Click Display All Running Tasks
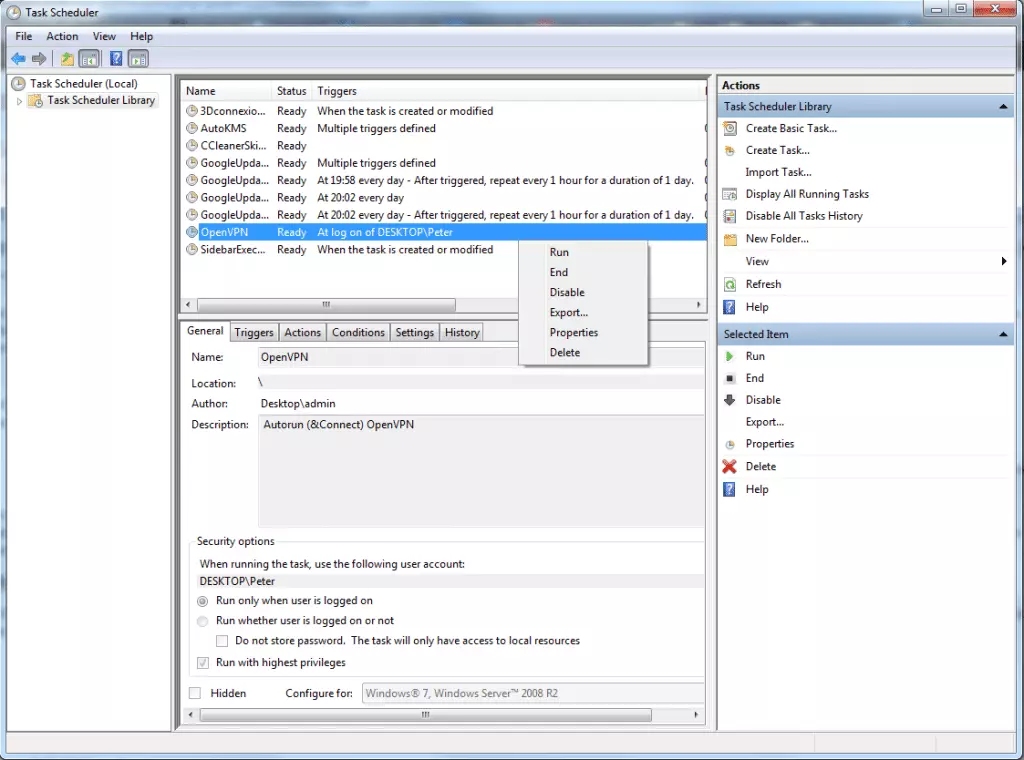 tap(806, 193)
